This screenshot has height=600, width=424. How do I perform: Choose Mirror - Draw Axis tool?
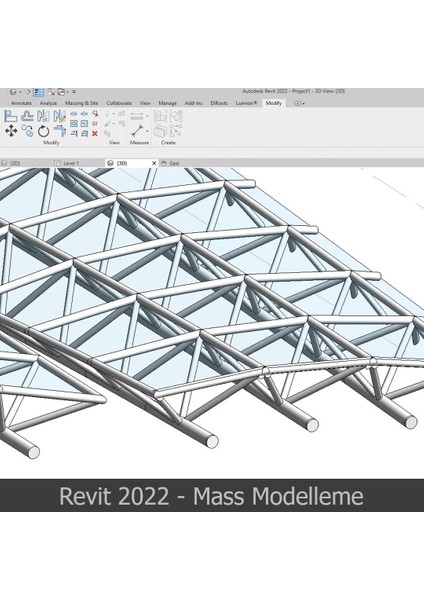60,116
